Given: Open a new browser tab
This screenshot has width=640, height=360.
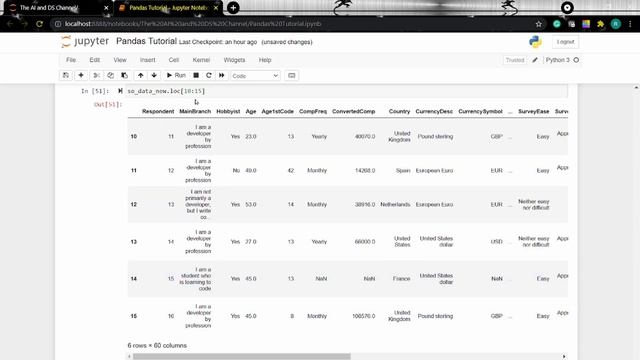Looking at the screenshot, I should tap(233, 8).
